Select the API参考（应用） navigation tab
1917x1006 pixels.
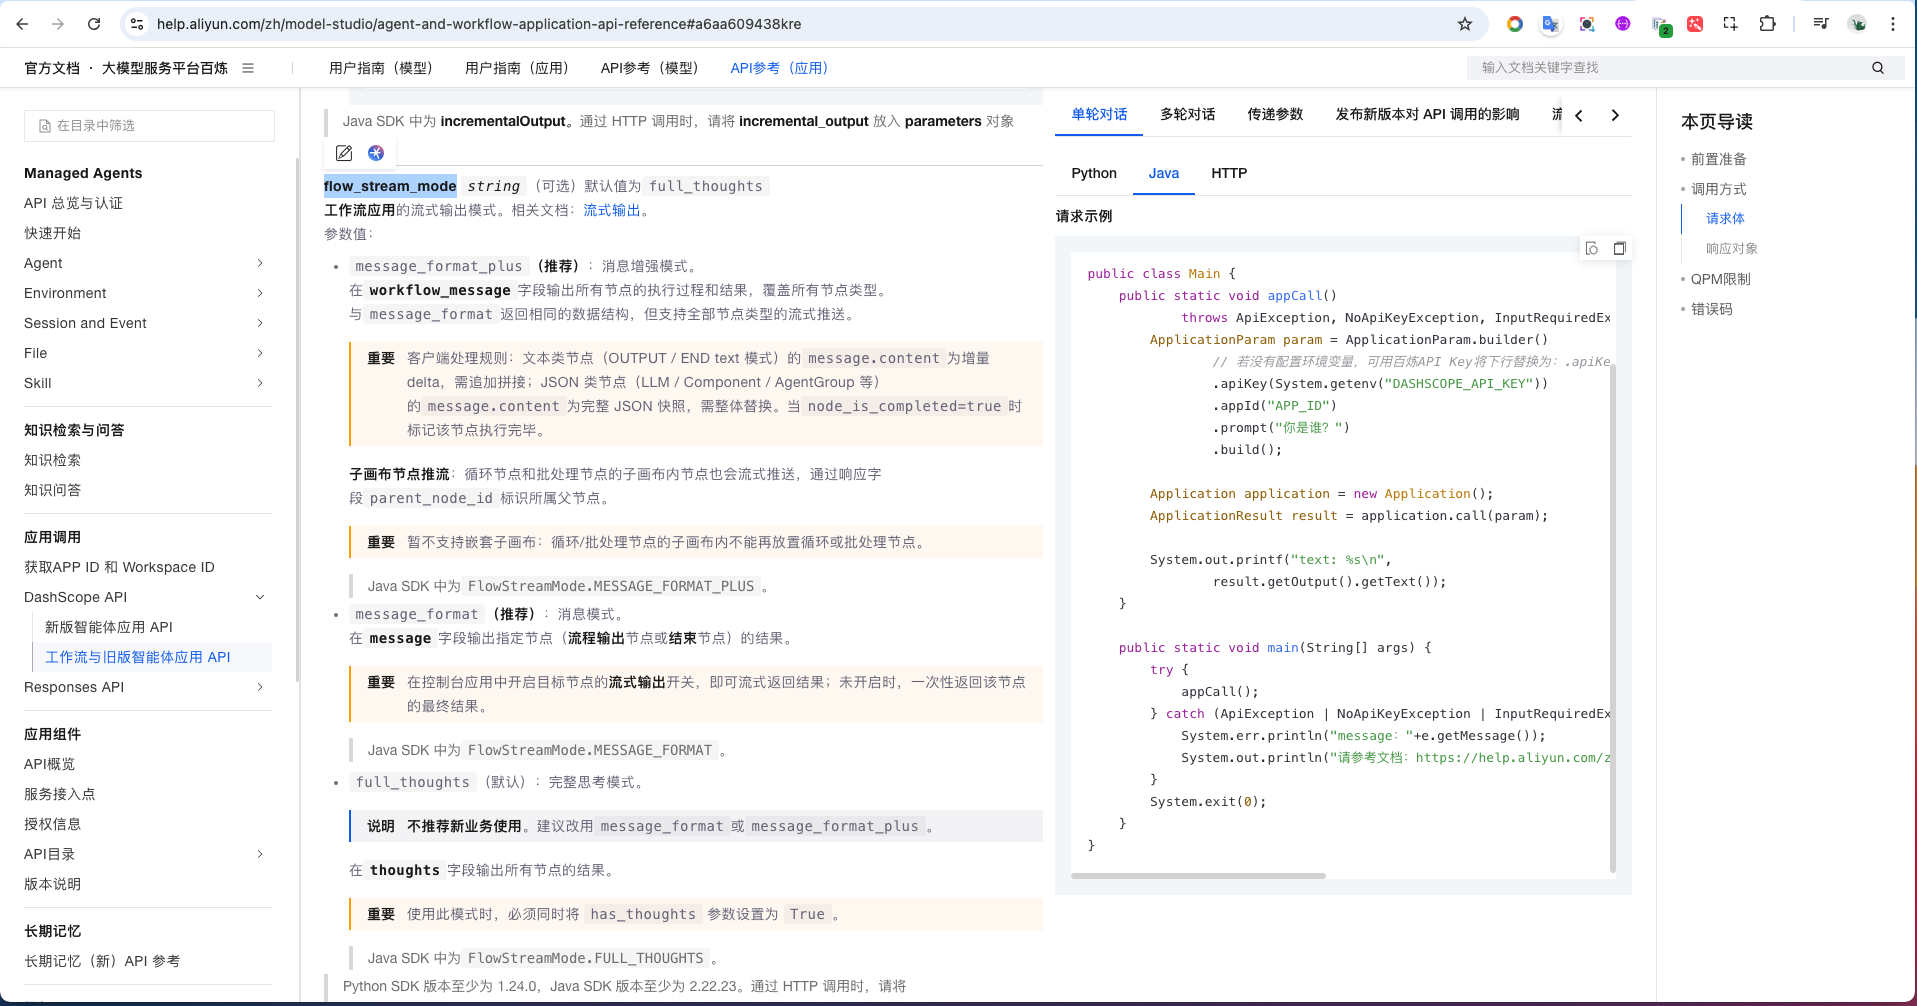pos(779,68)
